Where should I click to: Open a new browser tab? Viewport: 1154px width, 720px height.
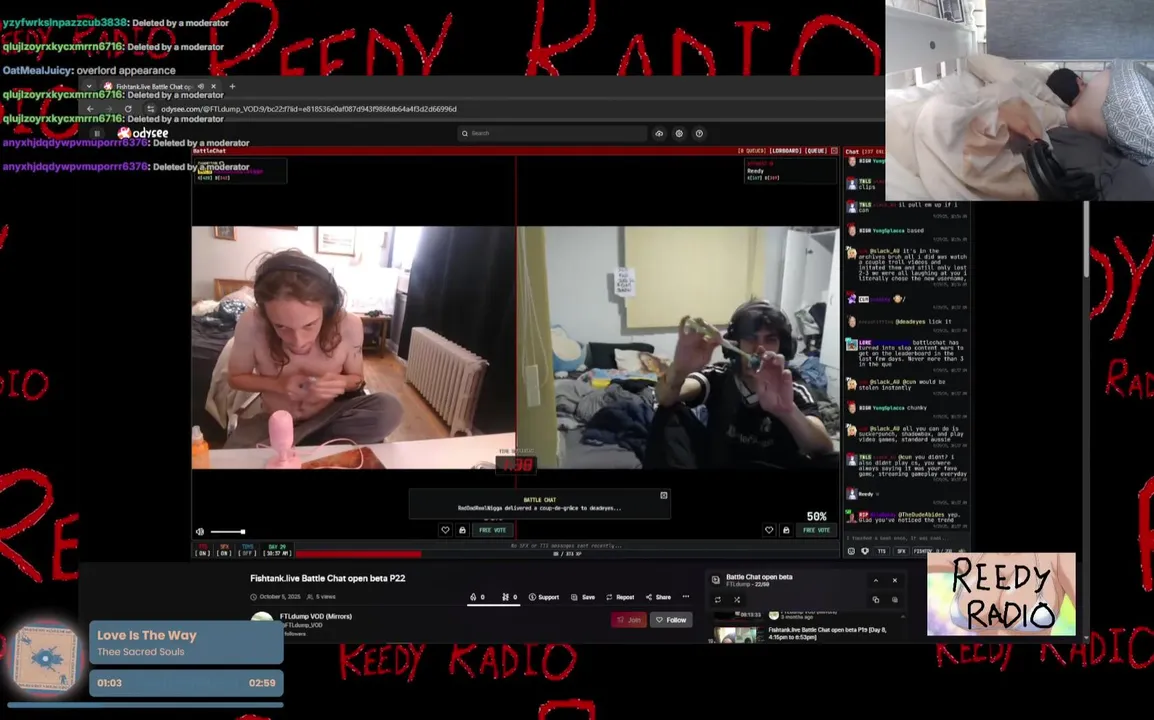[233, 86]
